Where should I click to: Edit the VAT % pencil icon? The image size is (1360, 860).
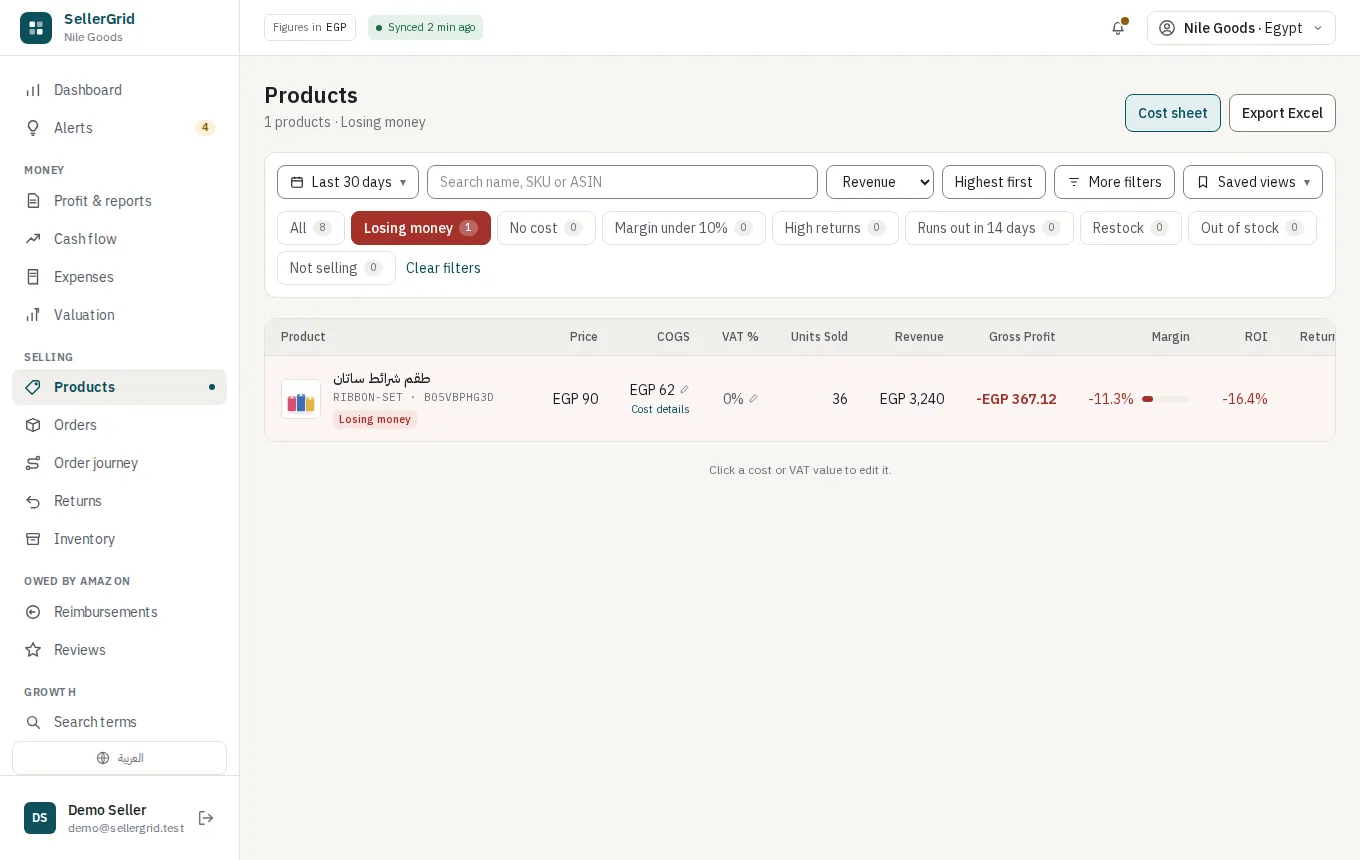pyautogui.click(x=753, y=399)
